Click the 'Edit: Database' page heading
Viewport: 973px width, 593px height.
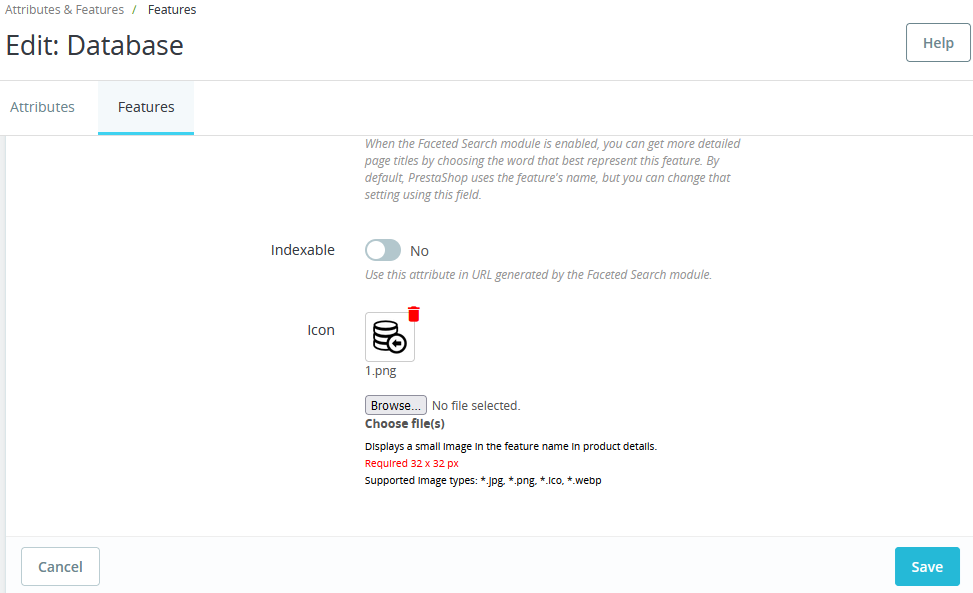(94, 45)
